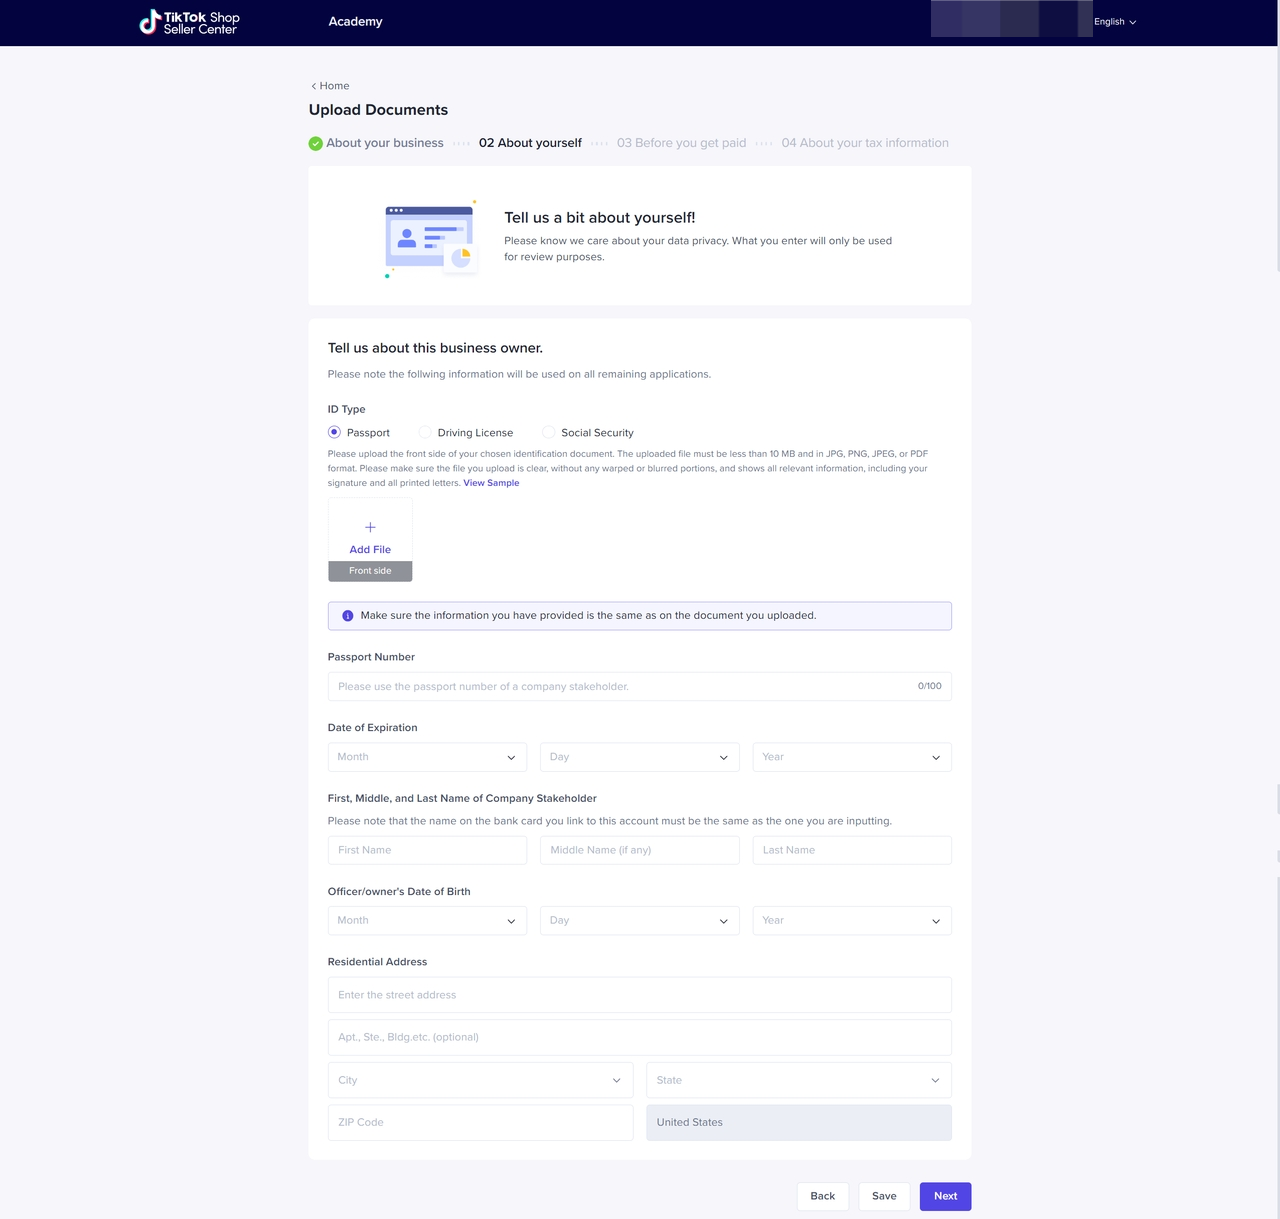Click the back chevron beside Home
The width and height of the screenshot is (1280, 1219).
[314, 86]
